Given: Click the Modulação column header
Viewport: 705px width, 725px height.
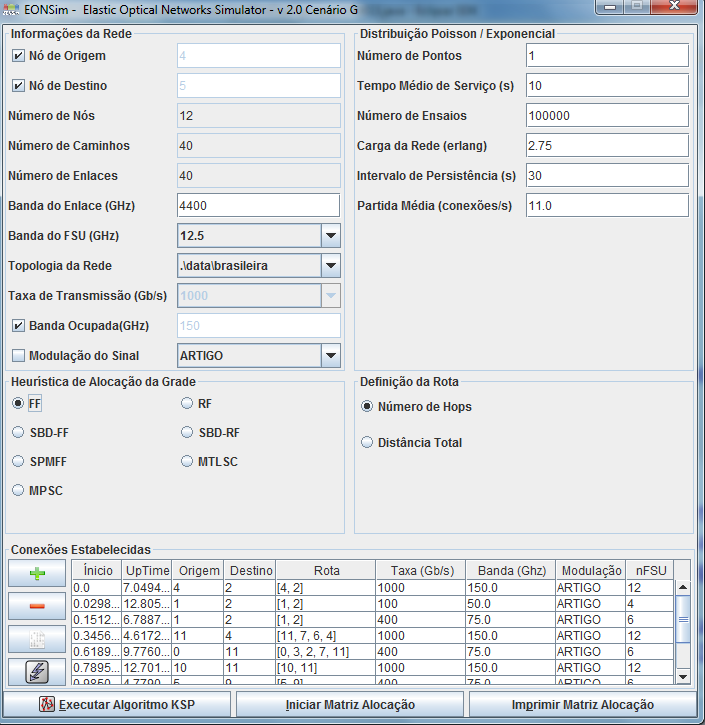Looking at the screenshot, I should (591, 571).
